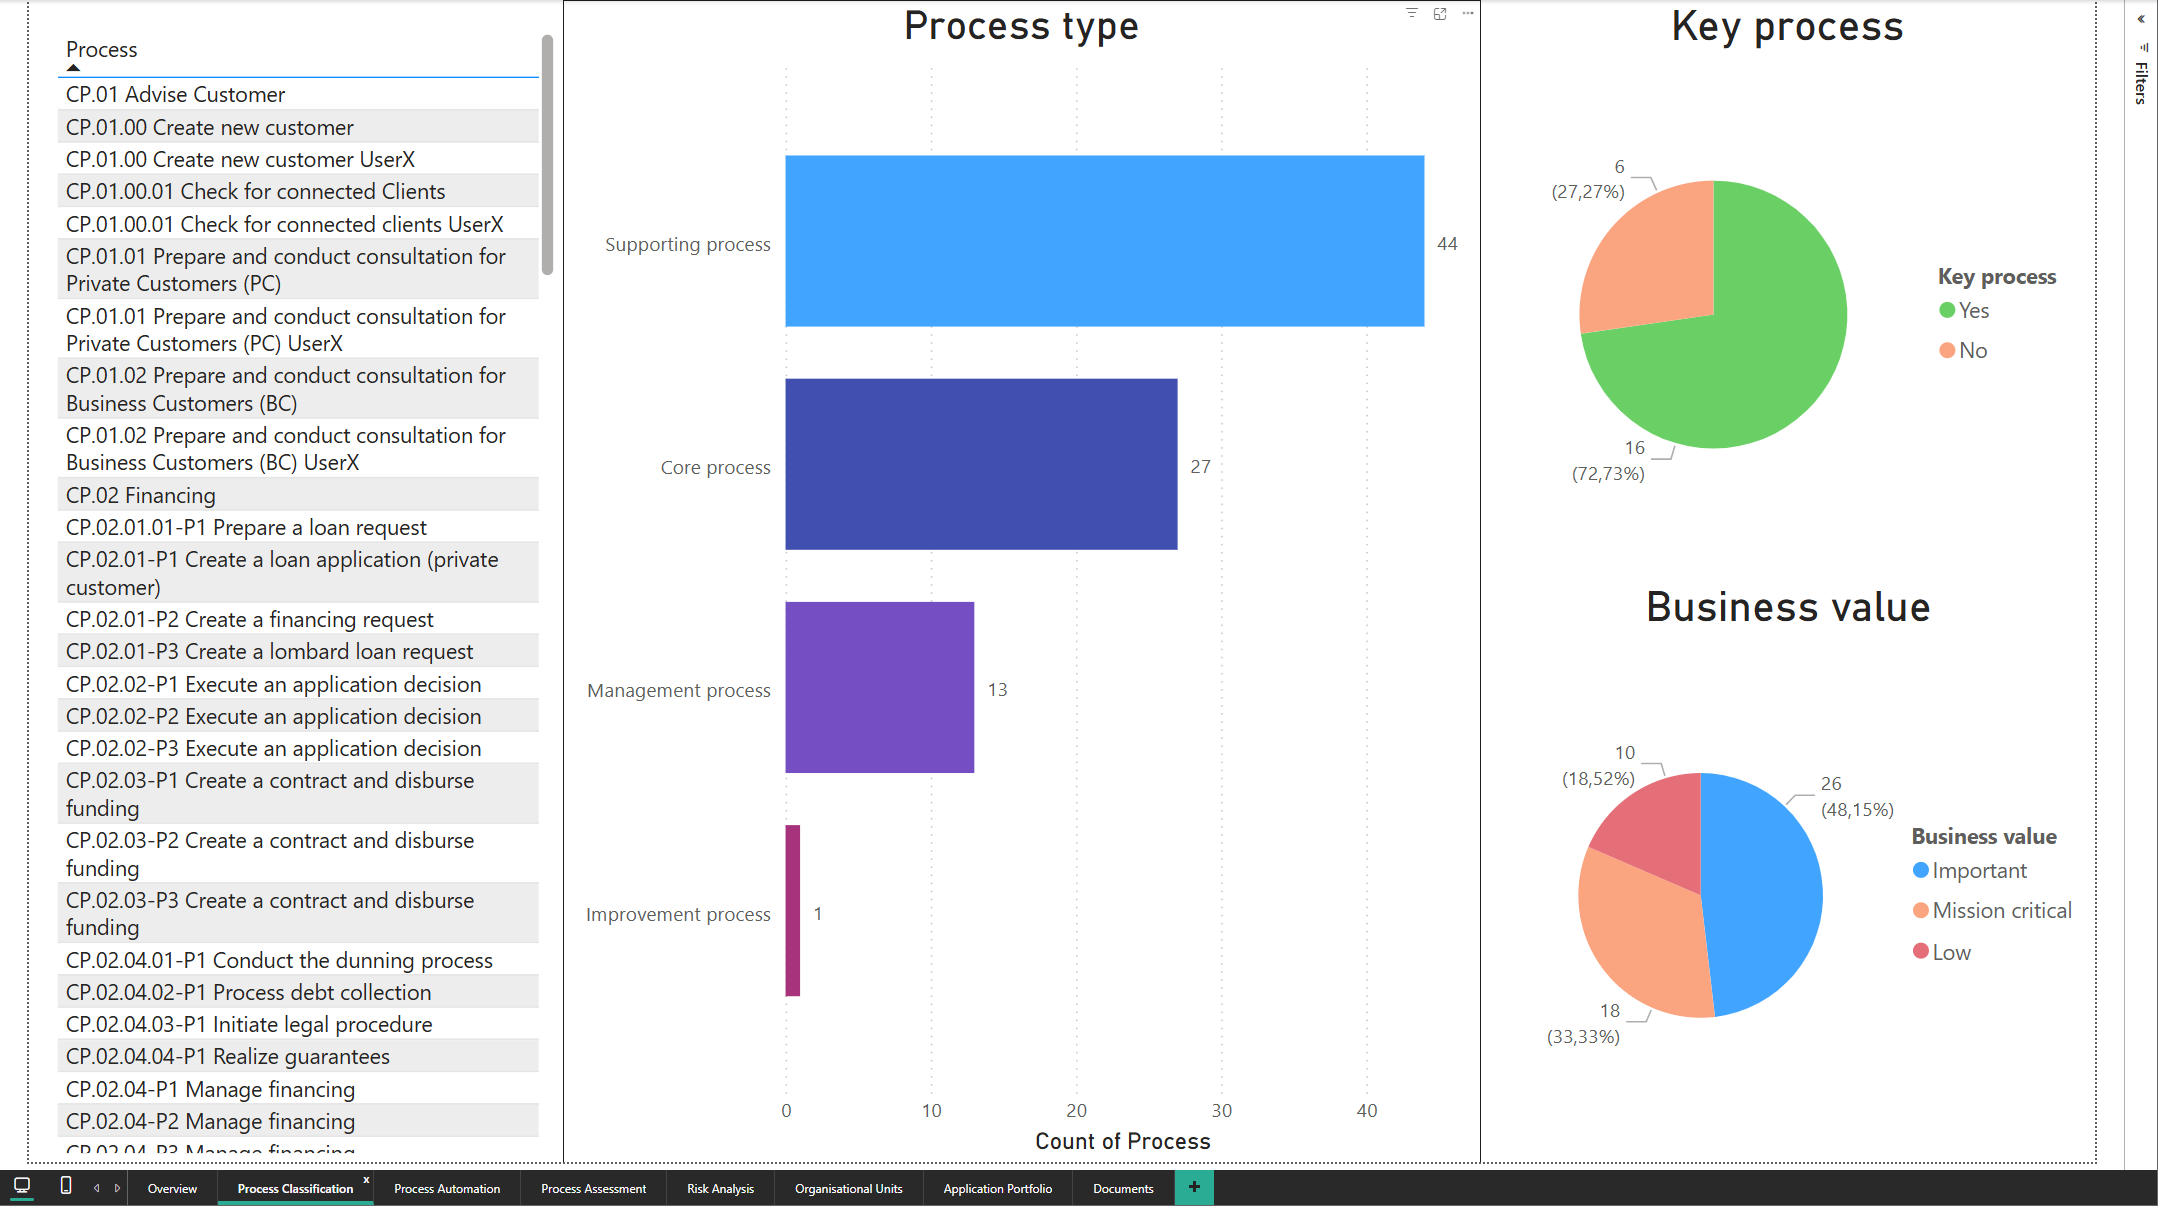Select 'CP.01.00.01 Check for connected clients UserX' row

pos(298,224)
